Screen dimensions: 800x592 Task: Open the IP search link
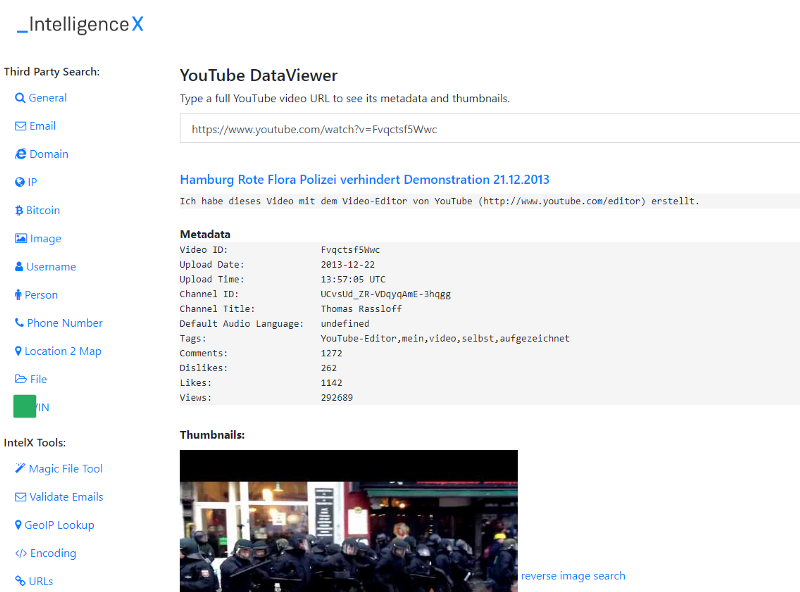[x=32, y=182]
